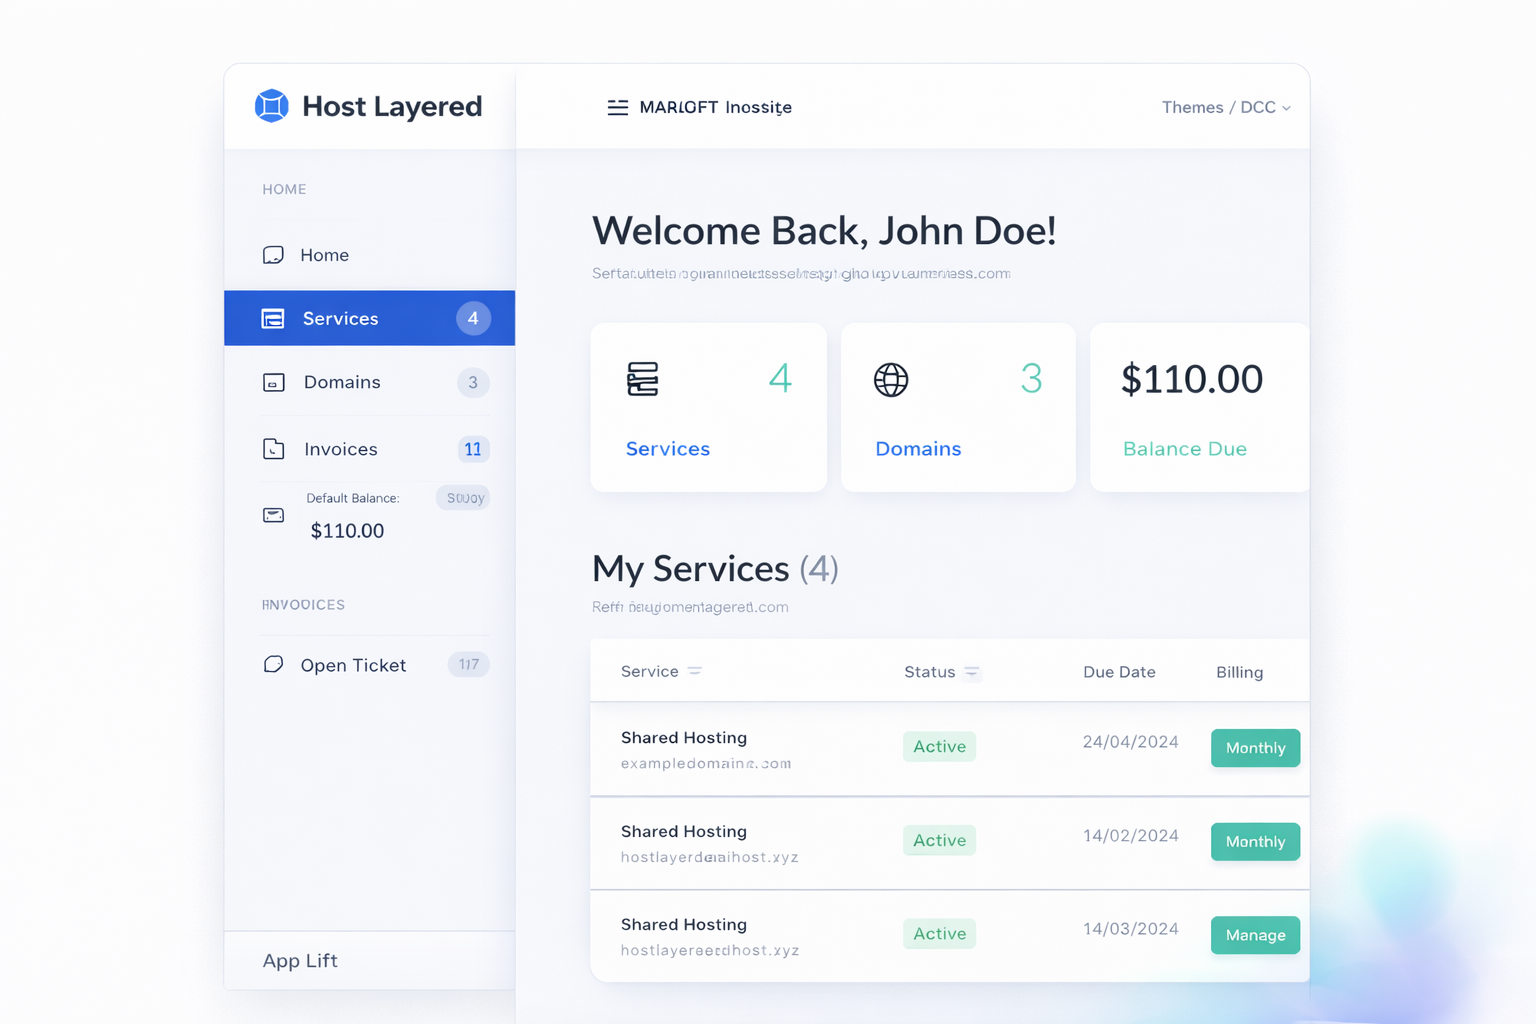Toggle the hamburger menu icon
1536x1024 pixels.
[618, 107]
